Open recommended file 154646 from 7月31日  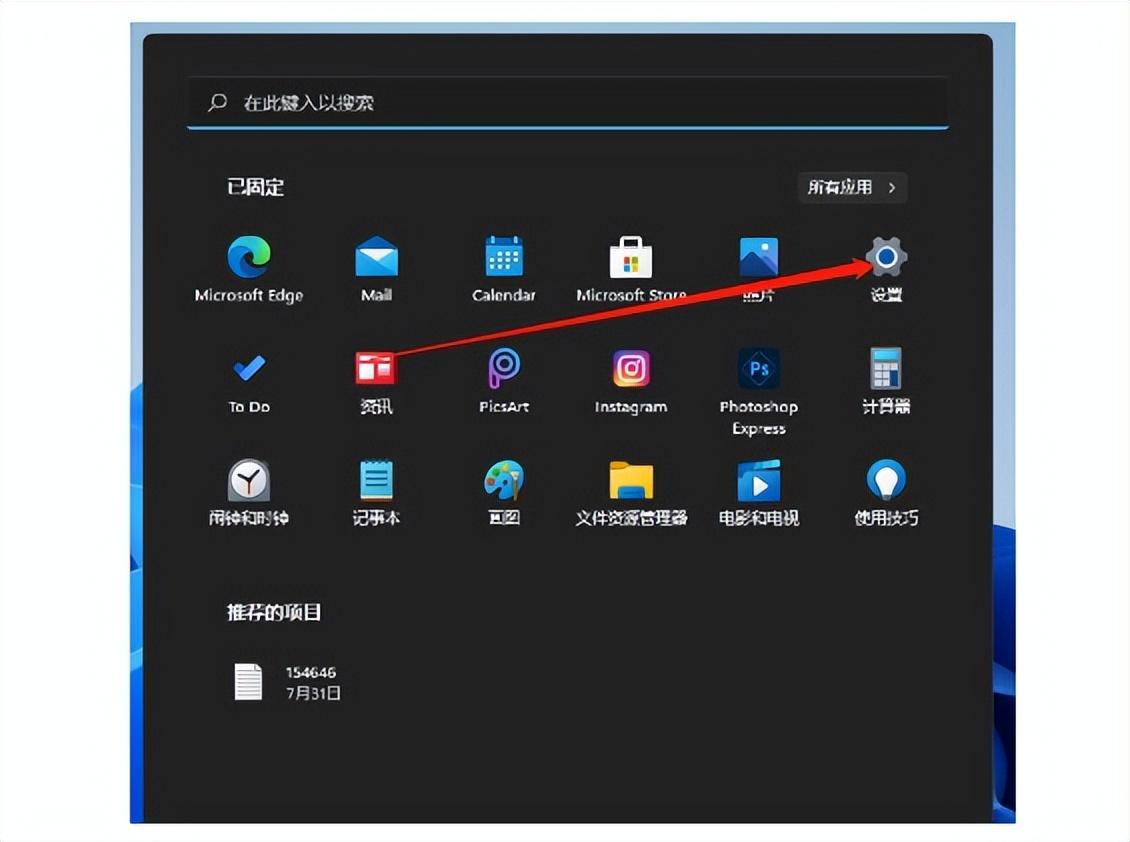tap(290, 678)
